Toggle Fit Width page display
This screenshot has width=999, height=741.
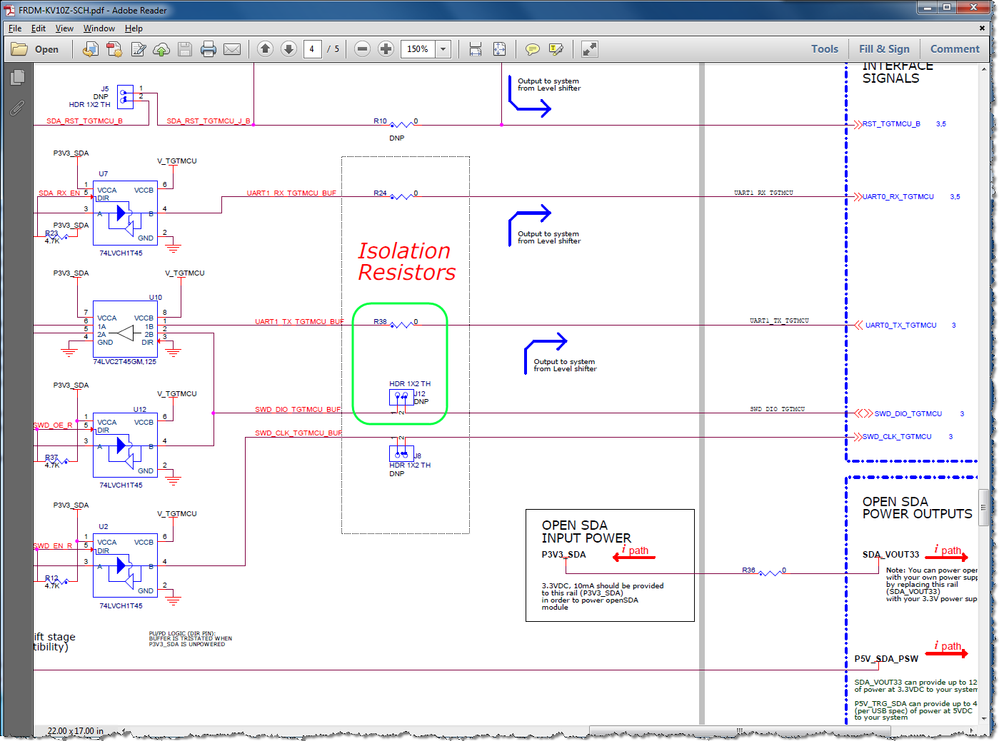click(x=476, y=48)
